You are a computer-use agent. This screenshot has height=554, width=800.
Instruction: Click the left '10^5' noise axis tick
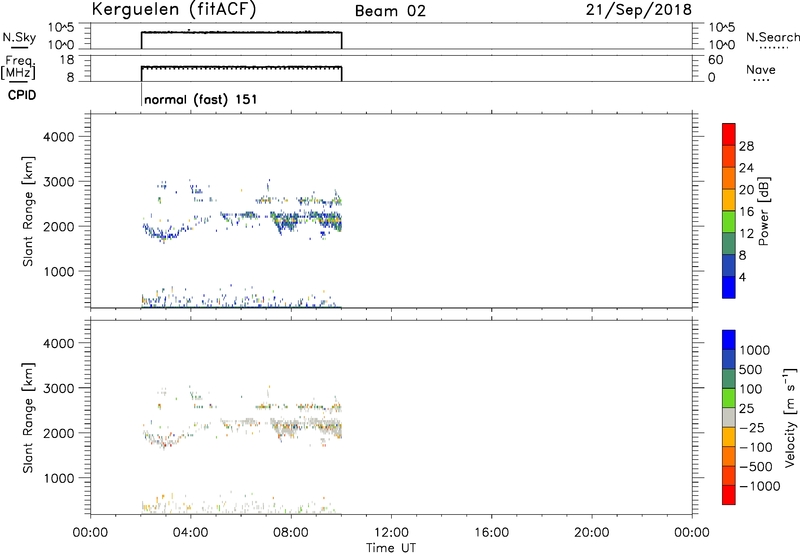pos(61,27)
